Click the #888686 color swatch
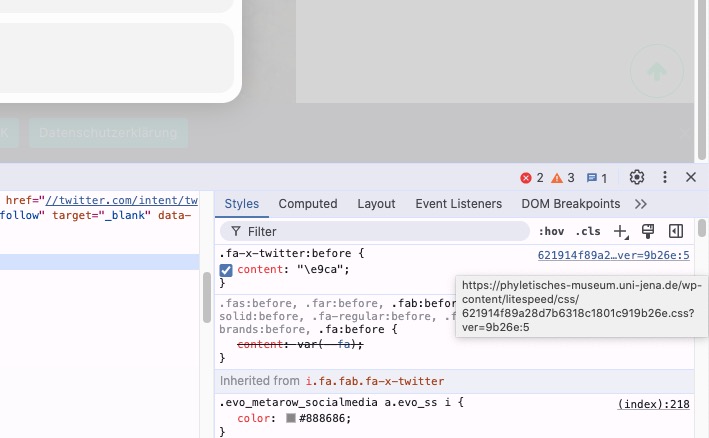This screenshot has width=709, height=438. [291, 418]
